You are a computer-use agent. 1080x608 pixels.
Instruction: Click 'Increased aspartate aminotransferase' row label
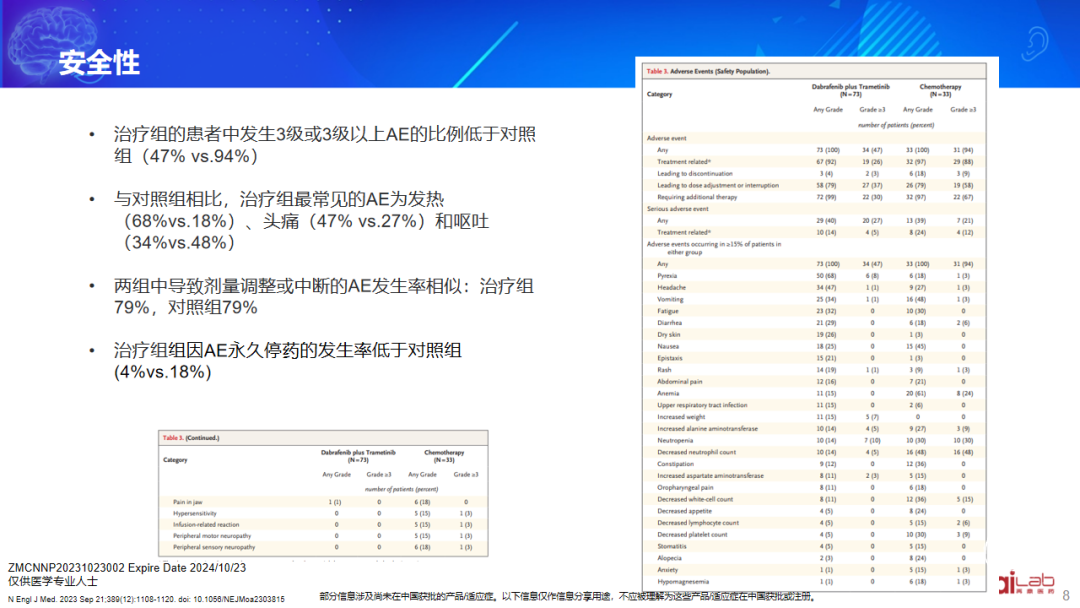pos(710,475)
